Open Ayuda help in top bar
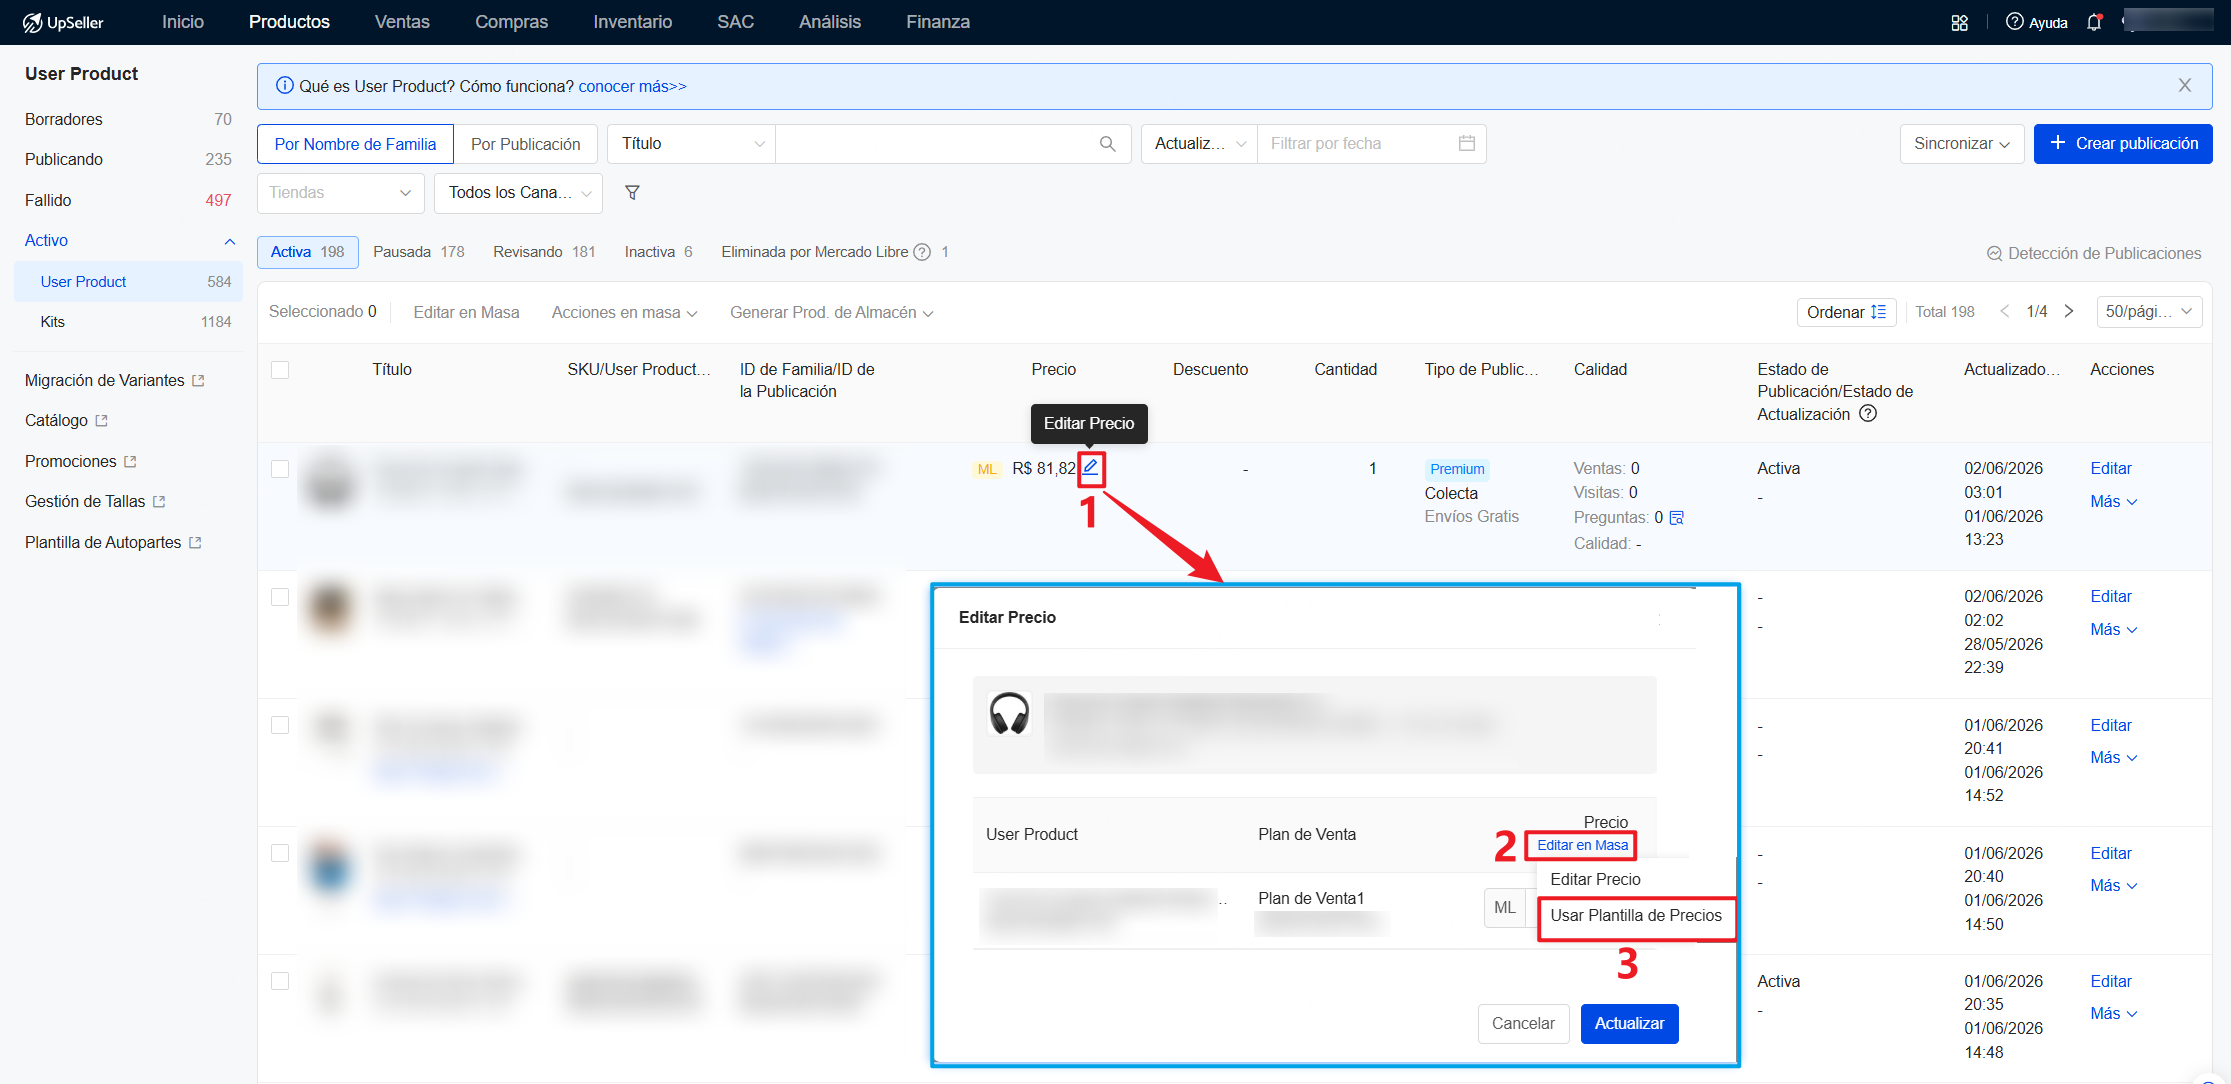 point(2036,22)
